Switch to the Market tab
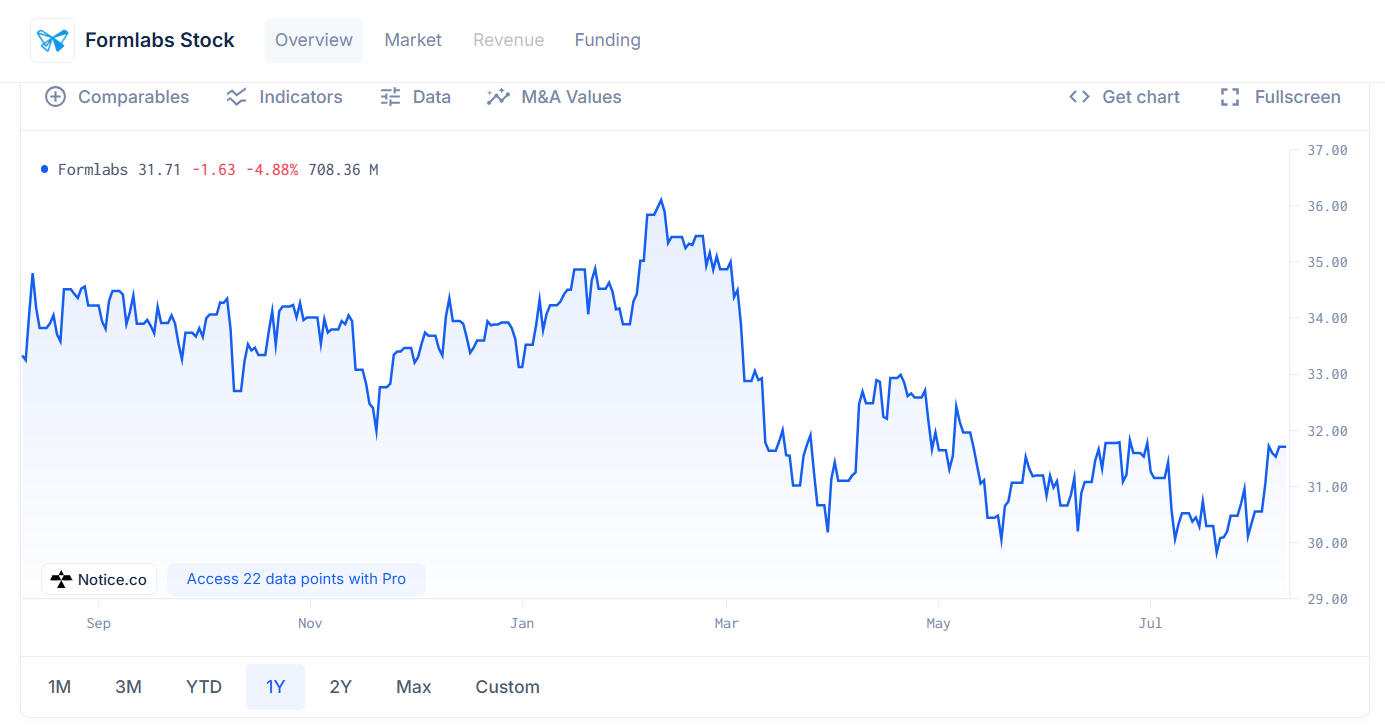The height and width of the screenshot is (728, 1385). point(413,40)
